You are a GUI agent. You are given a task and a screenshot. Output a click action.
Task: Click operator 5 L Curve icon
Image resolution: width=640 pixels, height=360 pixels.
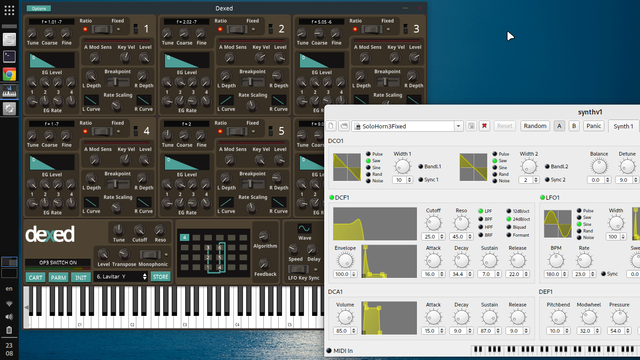point(226,202)
